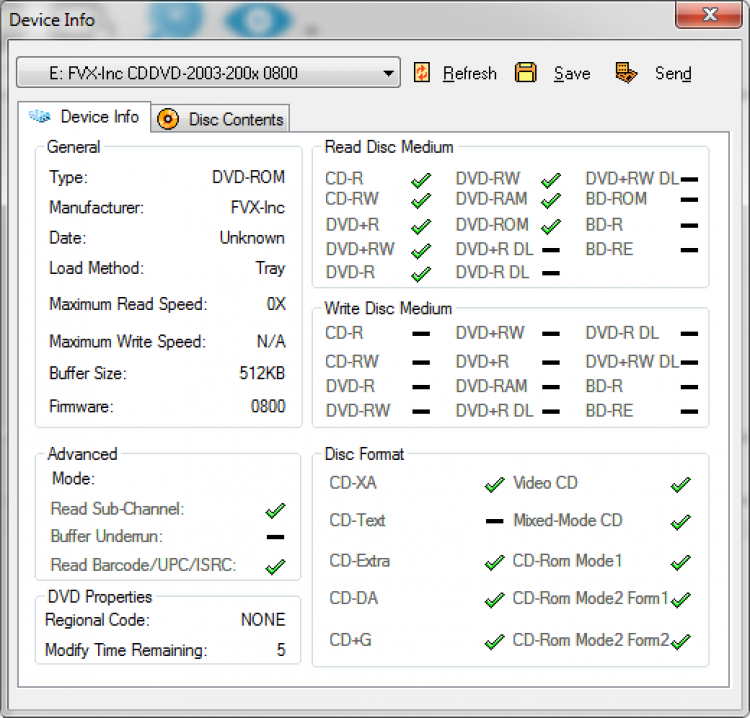Click the write DVD+RW DL label
This screenshot has width=750, height=718.
632,362
